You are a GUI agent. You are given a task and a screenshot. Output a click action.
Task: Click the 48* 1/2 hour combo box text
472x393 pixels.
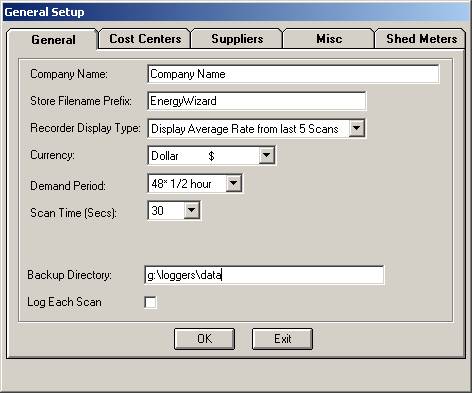(181, 184)
